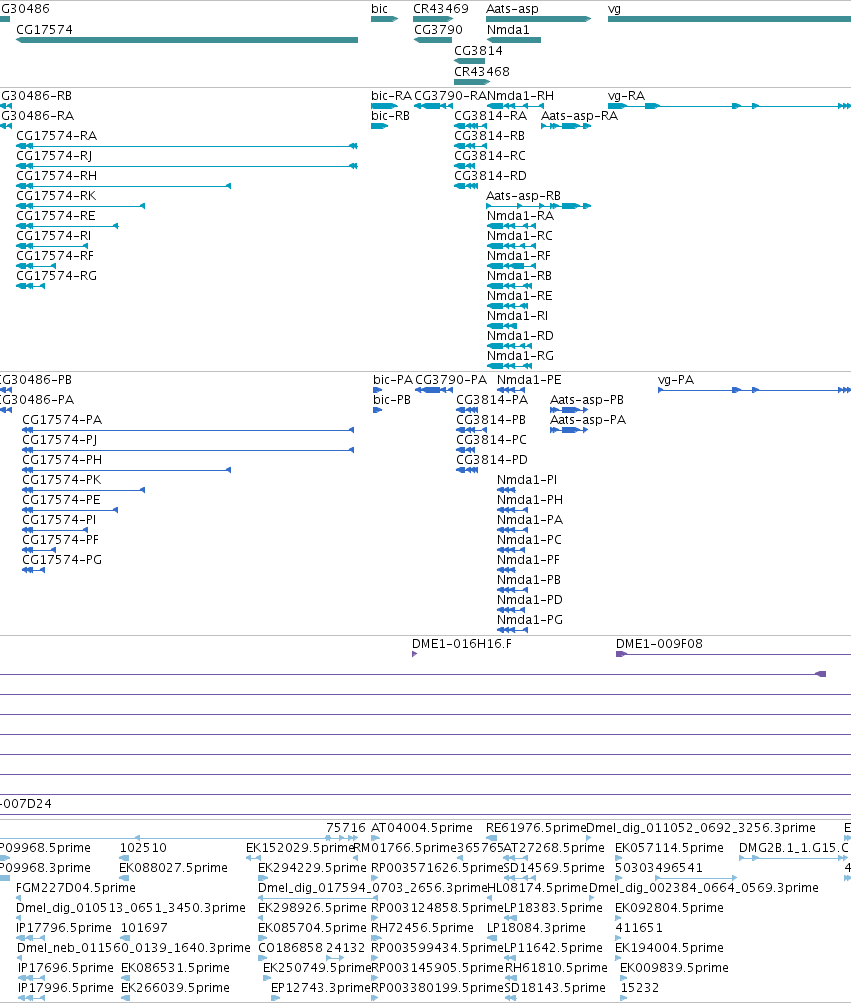Image resolution: width=851 pixels, height=1003 pixels.
Task: Click EST RE61976.5prime
Action: (536, 828)
